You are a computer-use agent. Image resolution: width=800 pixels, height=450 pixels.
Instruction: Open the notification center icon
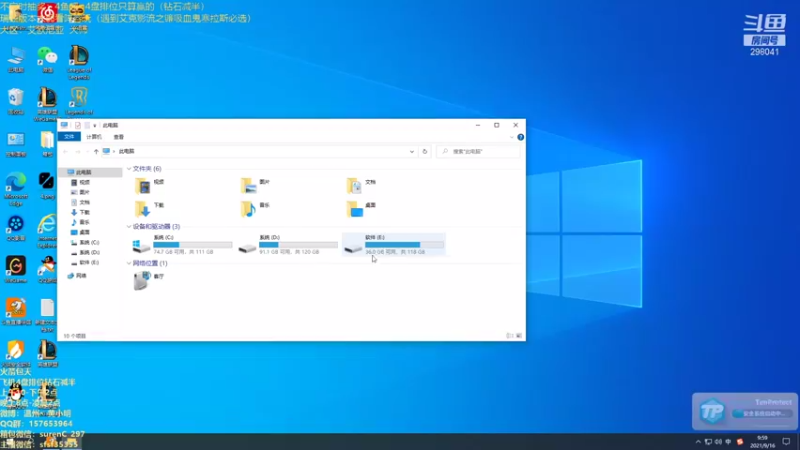(786, 442)
